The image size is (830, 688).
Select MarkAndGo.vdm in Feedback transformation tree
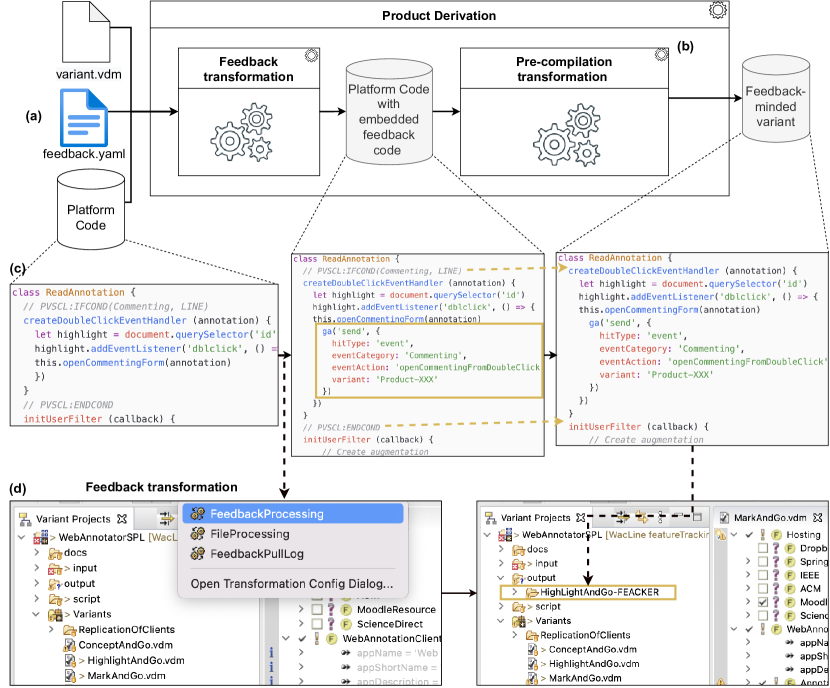pyautogui.click(x=126, y=675)
